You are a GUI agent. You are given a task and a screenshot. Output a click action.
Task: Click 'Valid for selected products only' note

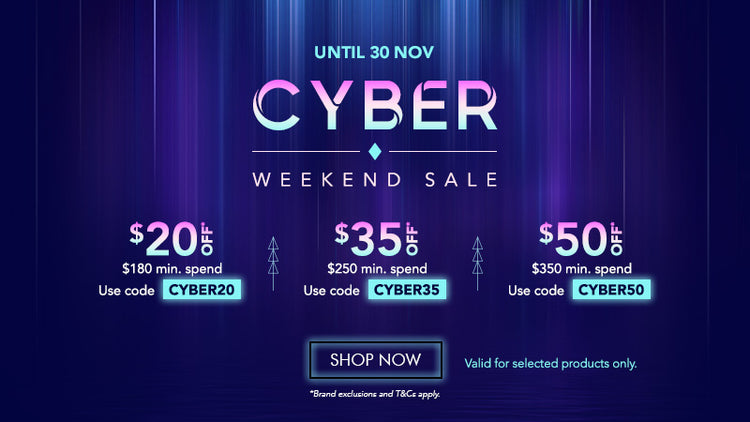point(550,363)
